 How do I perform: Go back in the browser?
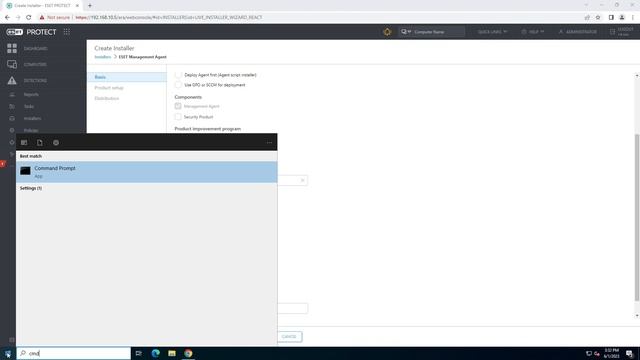point(7,18)
